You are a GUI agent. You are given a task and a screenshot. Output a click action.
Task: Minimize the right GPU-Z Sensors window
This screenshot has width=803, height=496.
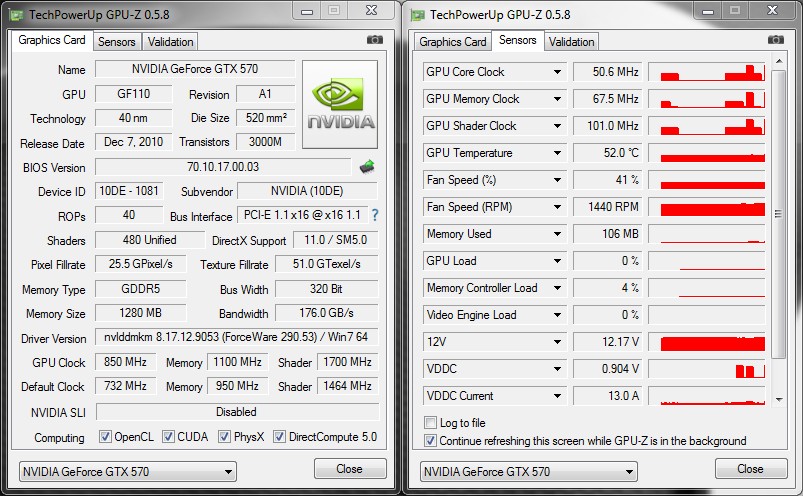tap(708, 11)
